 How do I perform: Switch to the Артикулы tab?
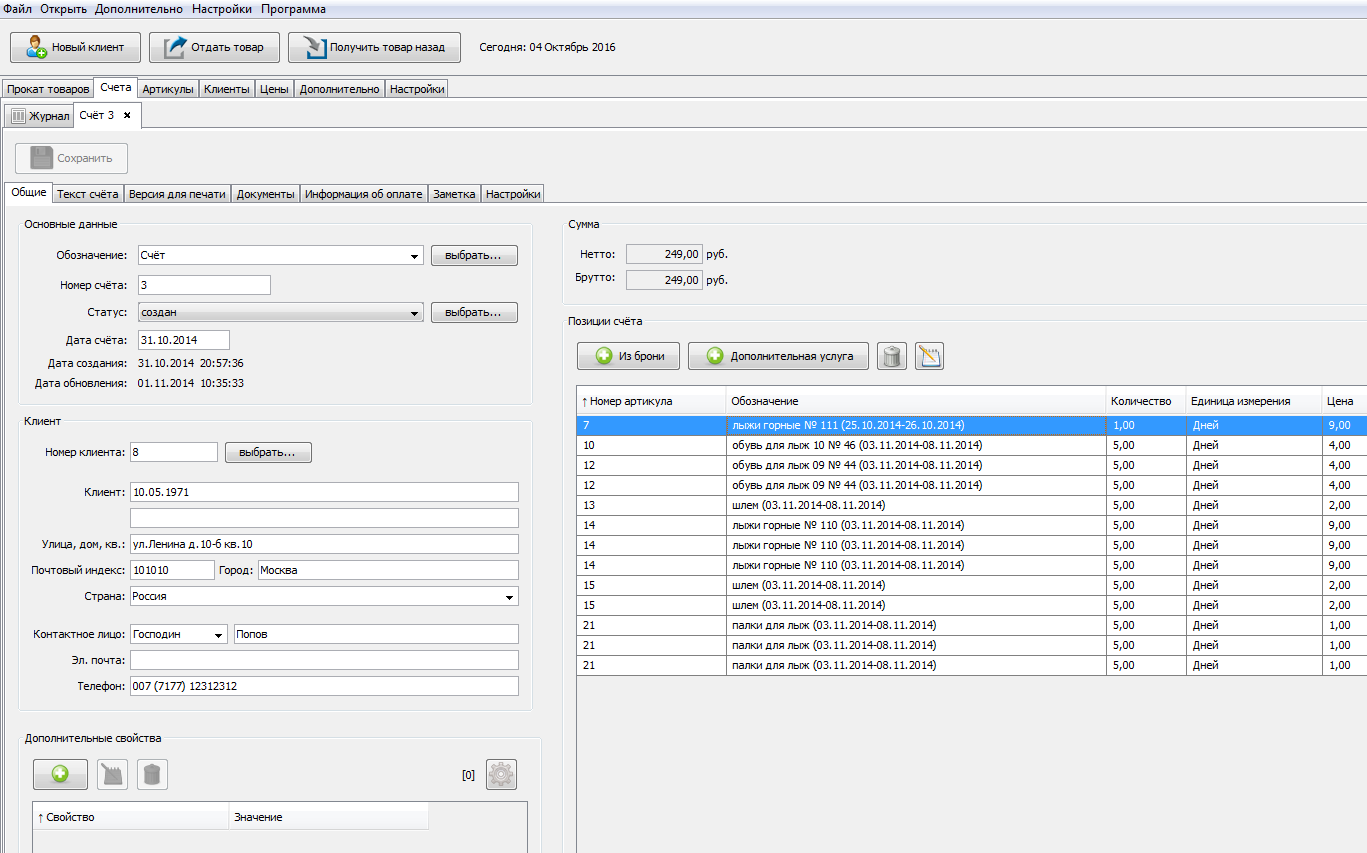tap(168, 89)
